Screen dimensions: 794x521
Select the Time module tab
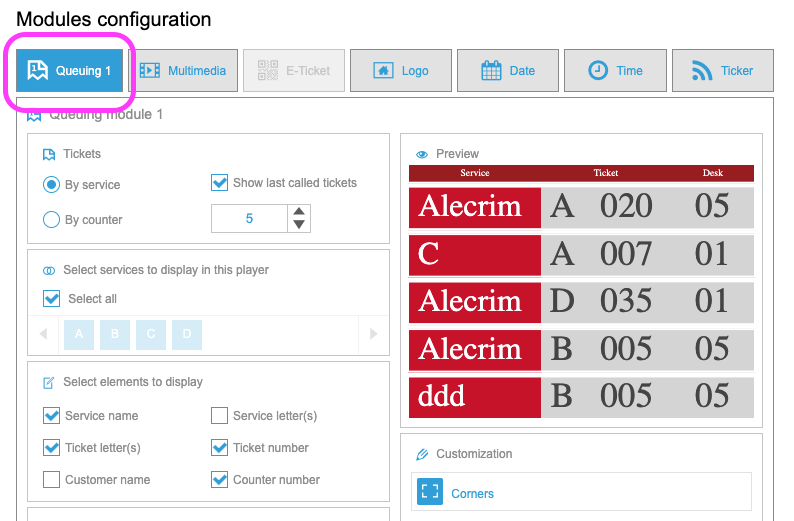point(614,70)
